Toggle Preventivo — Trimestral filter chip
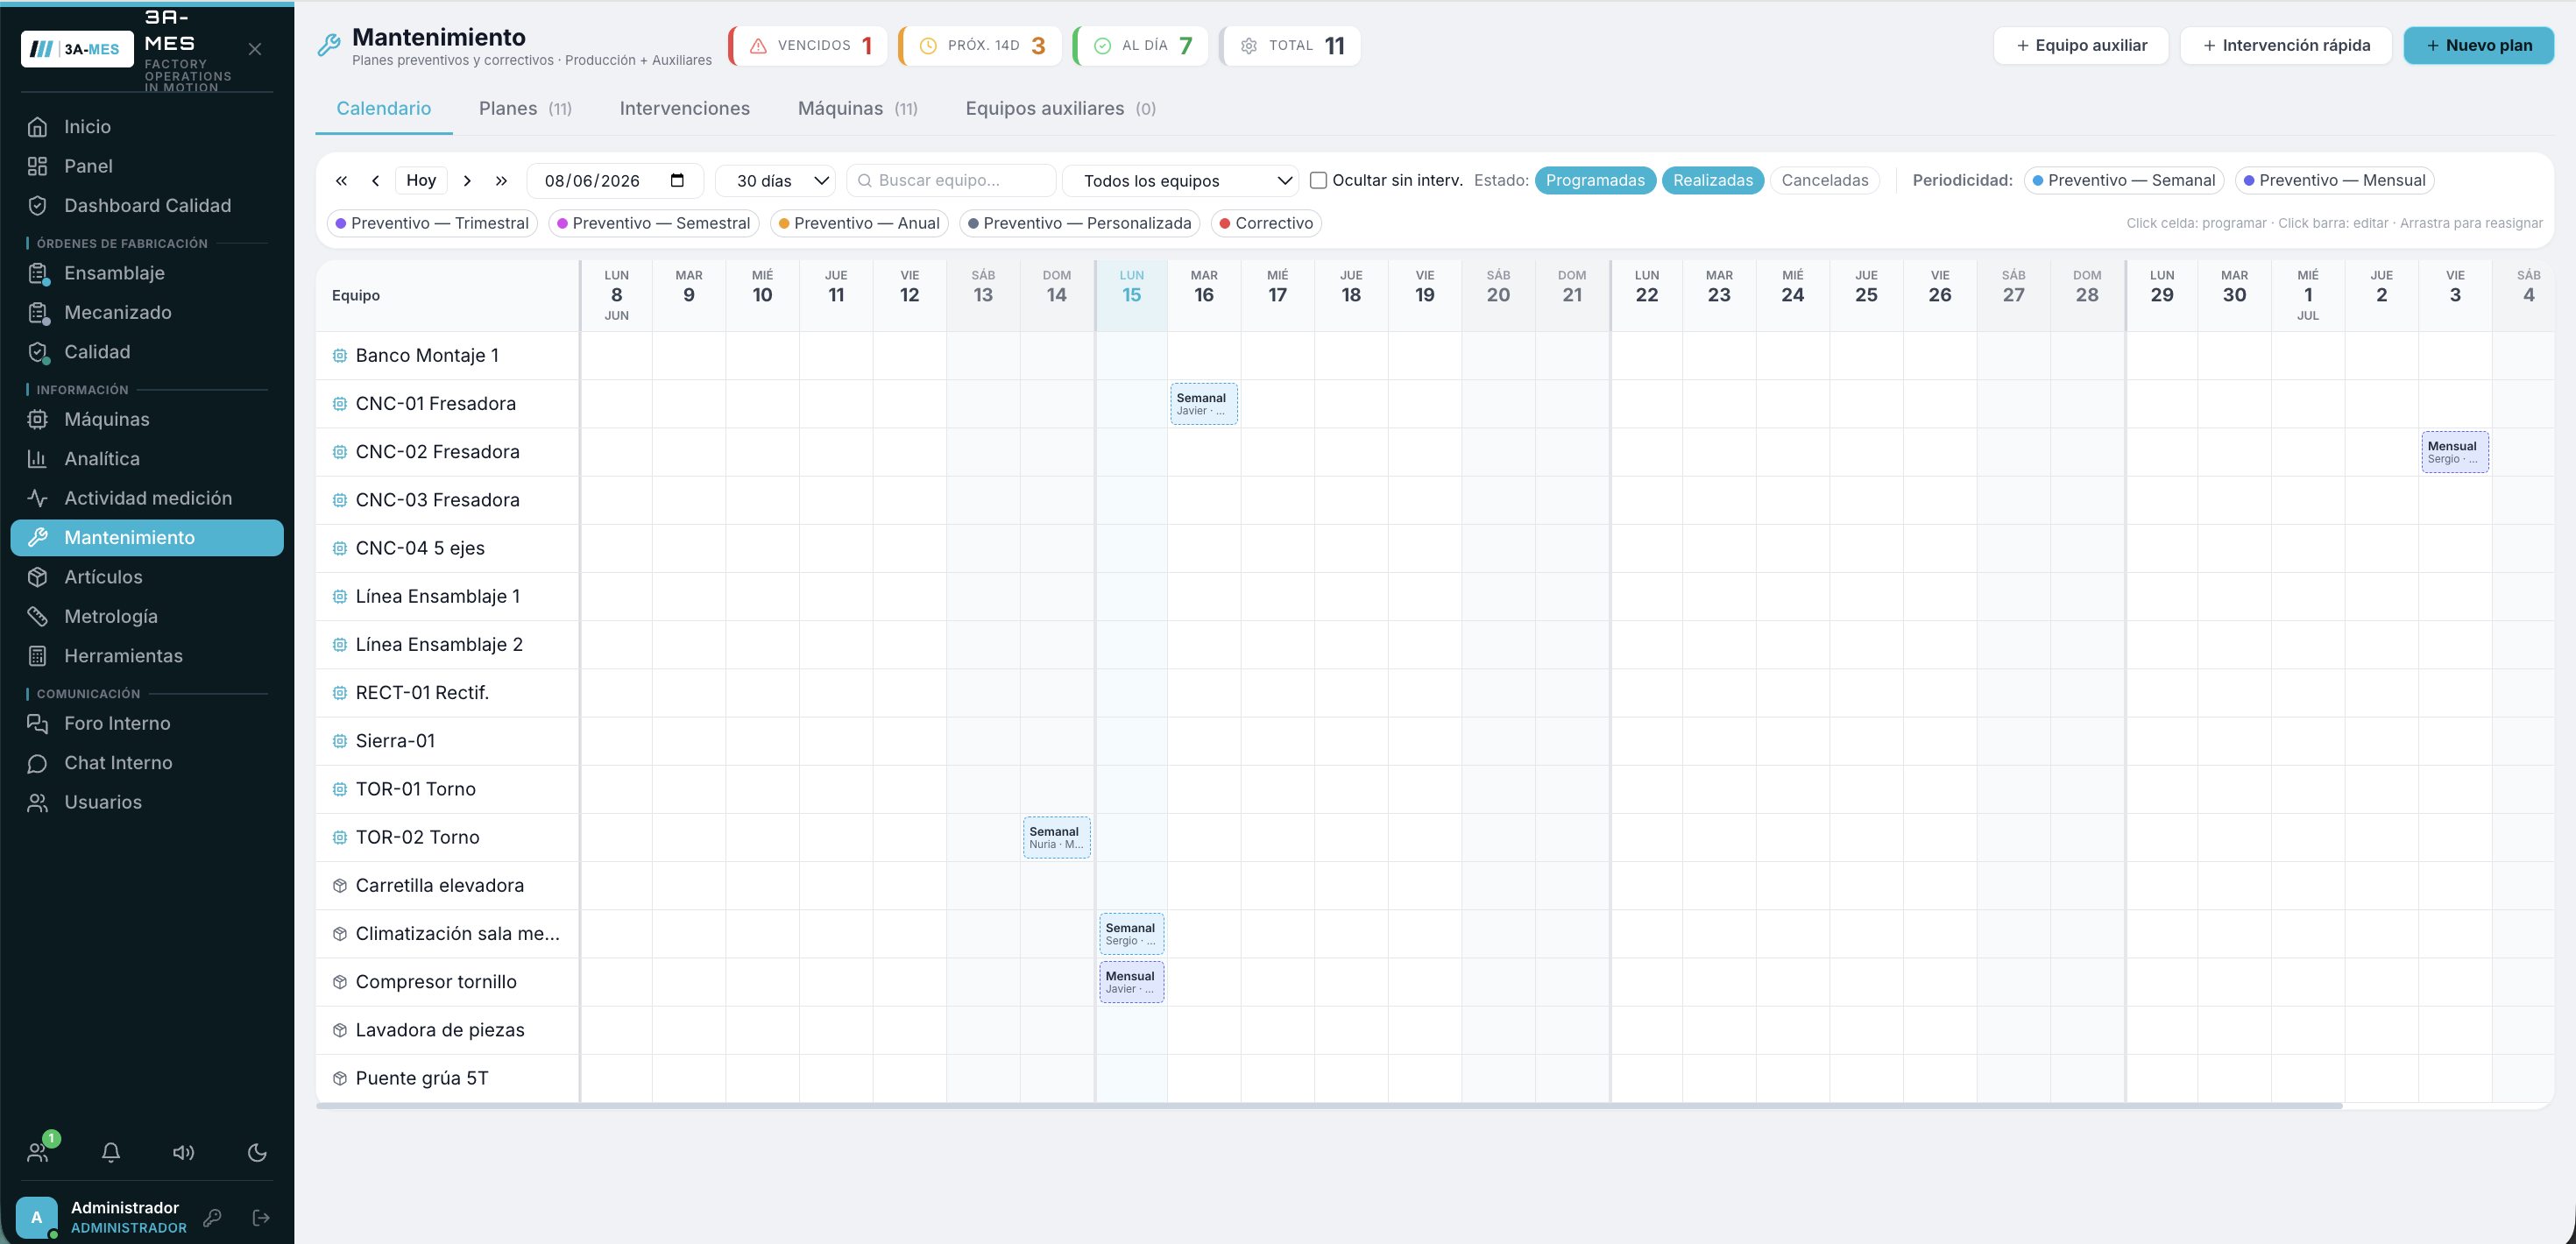The height and width of the screenshot is (1244, 2576). coord(432,223)
